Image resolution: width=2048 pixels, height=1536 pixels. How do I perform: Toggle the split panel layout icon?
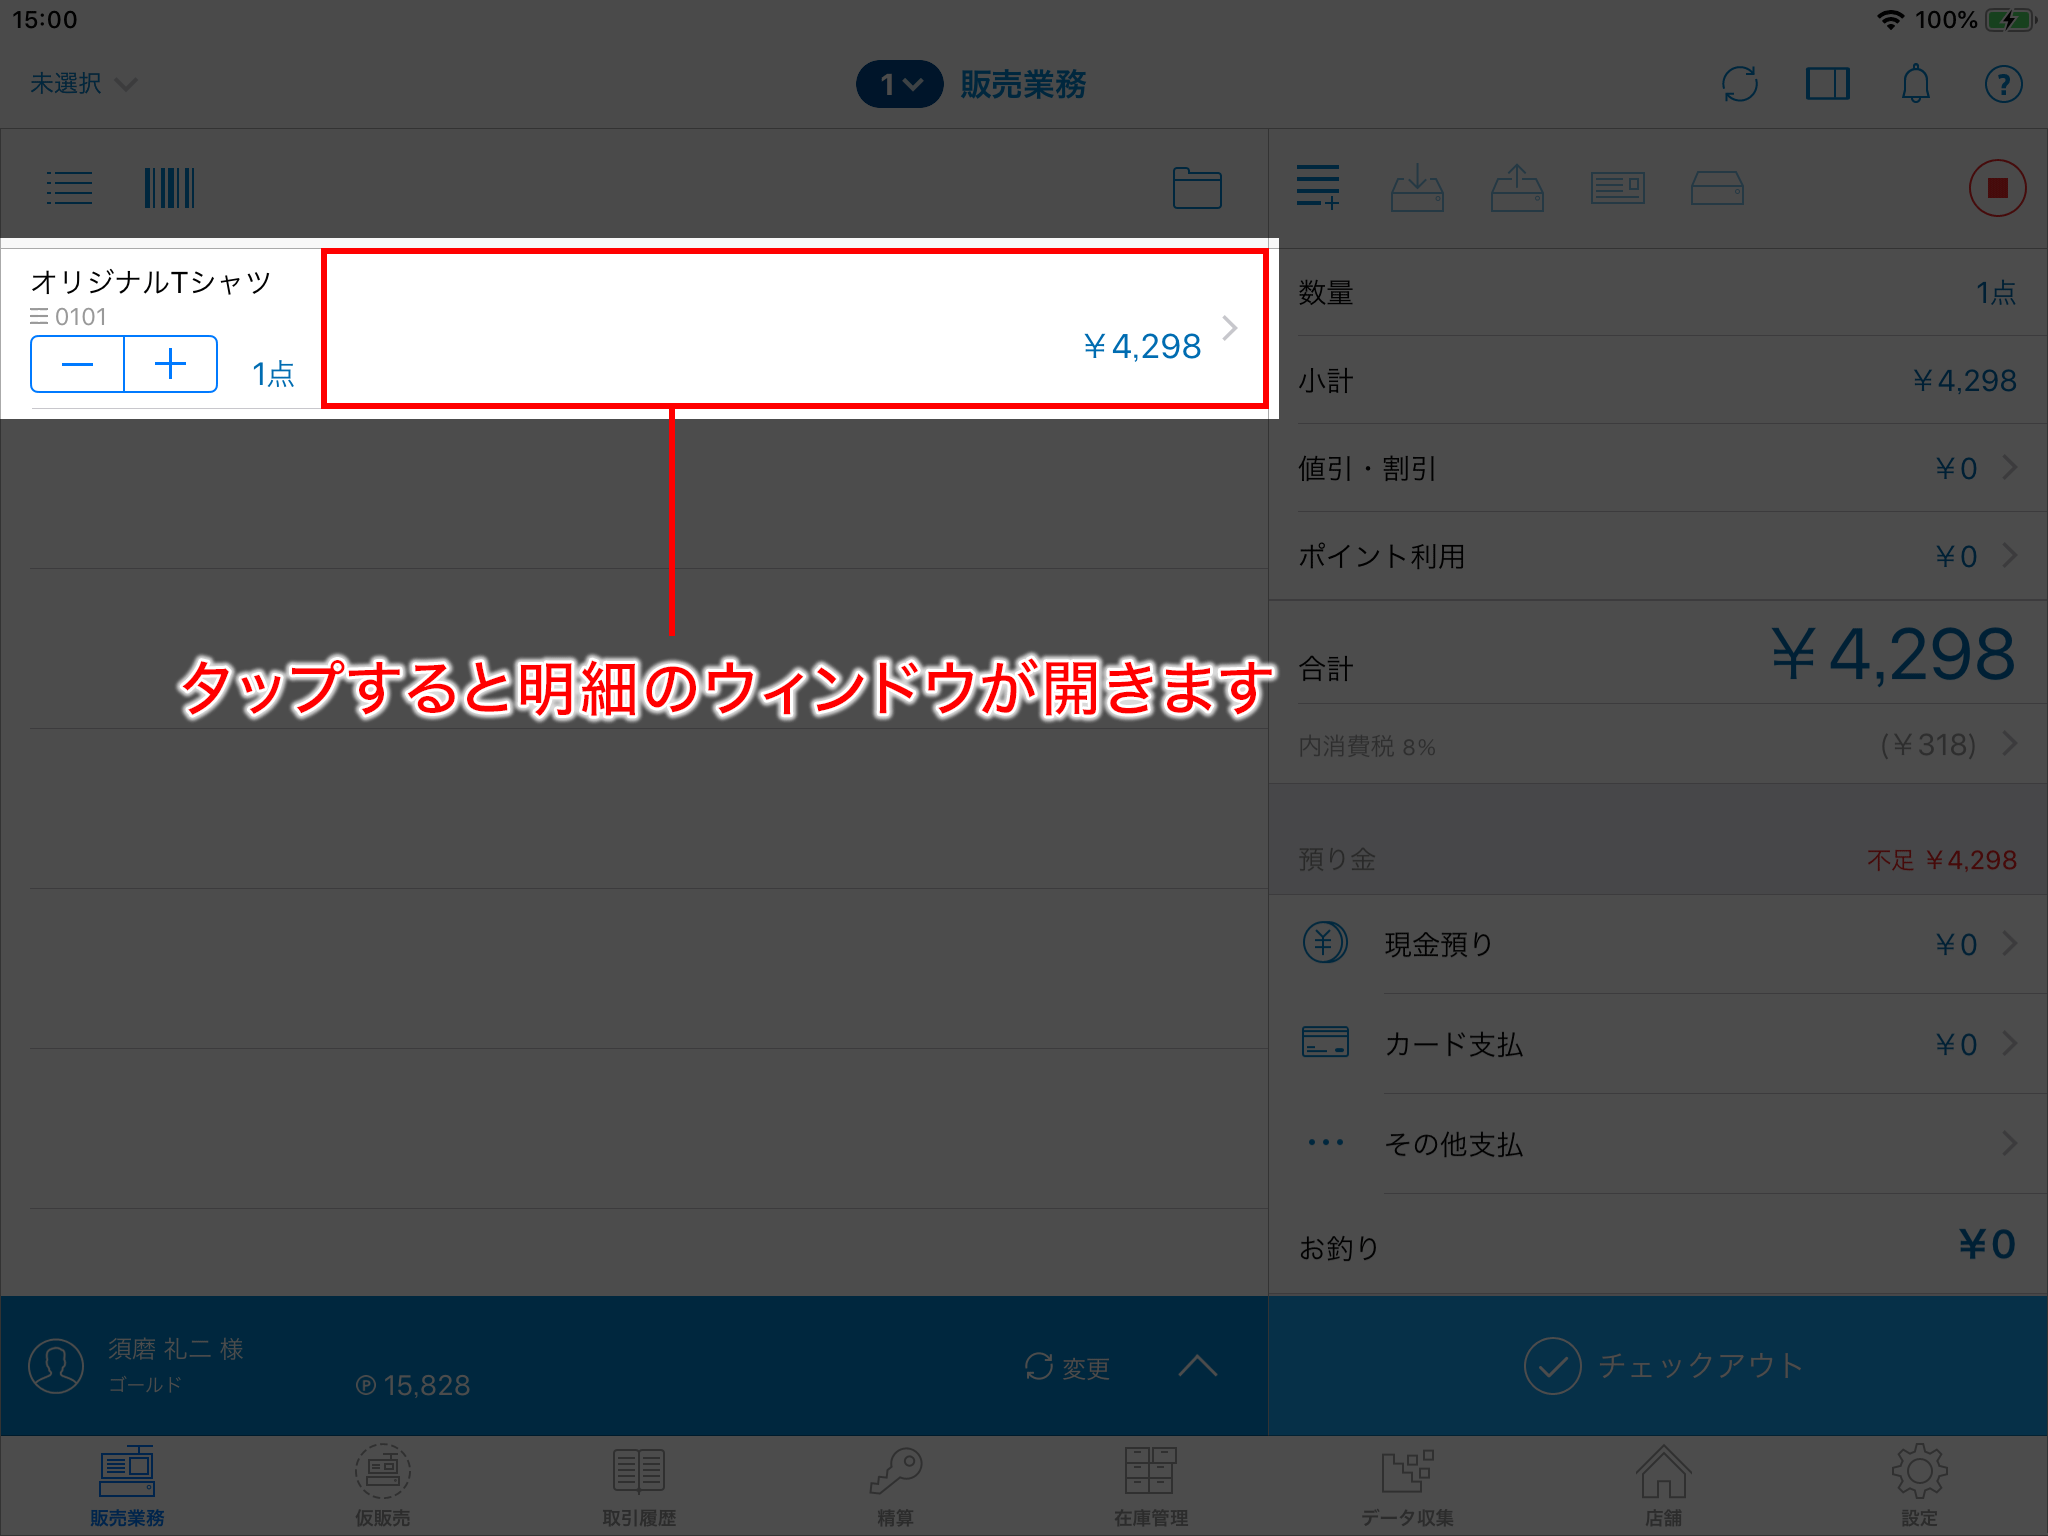click(x=1827, y=84)
